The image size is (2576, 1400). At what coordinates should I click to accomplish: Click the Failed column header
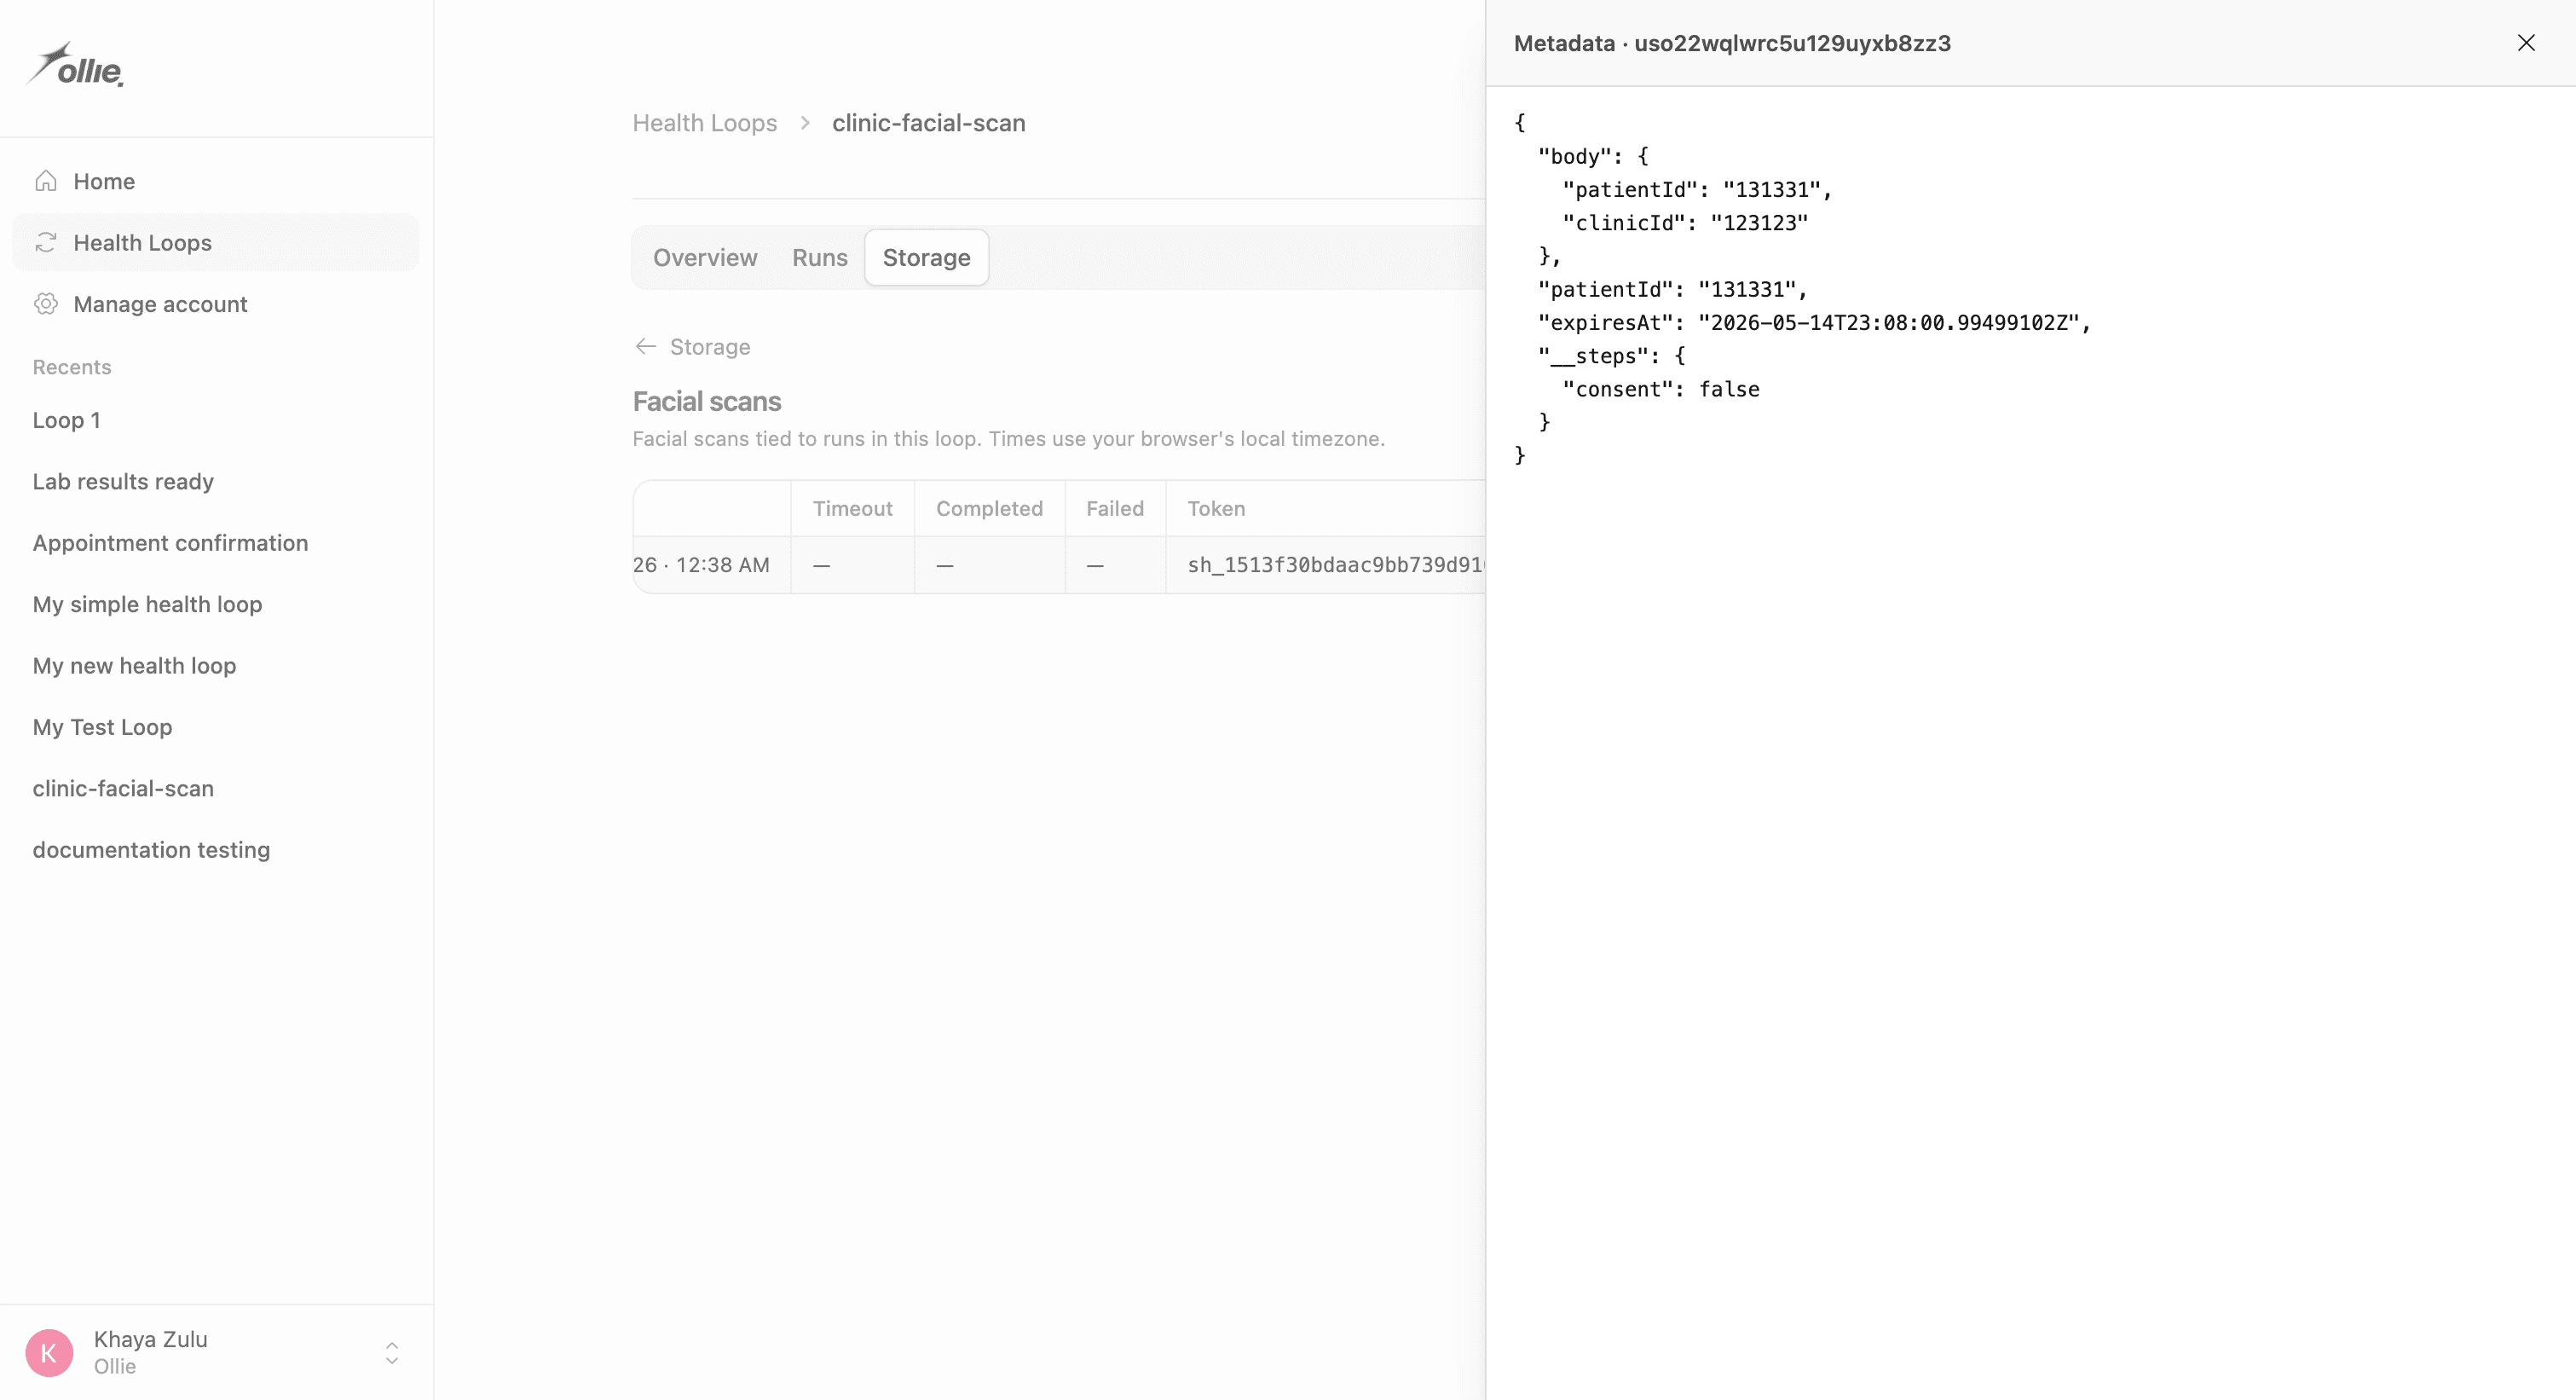click(x=1115, y=508)
